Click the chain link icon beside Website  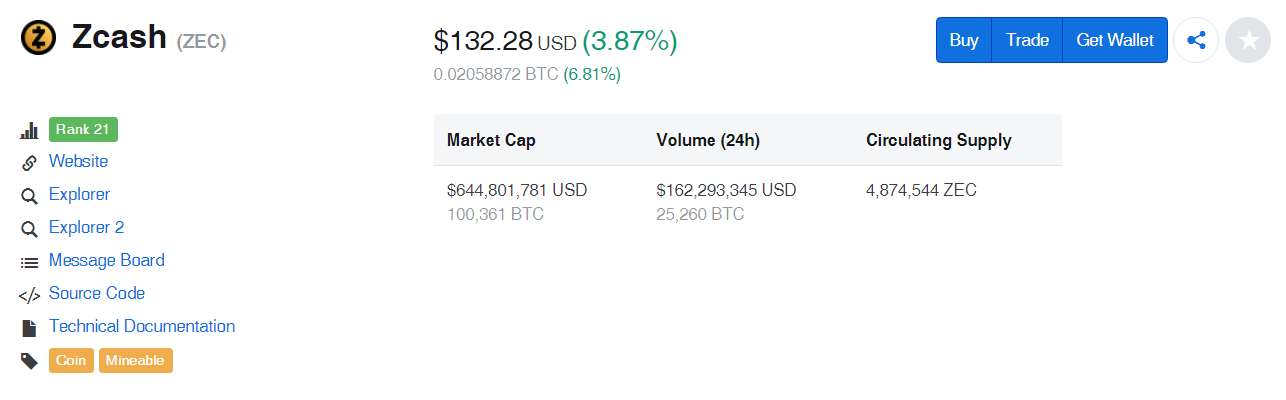tap(29, 163)
